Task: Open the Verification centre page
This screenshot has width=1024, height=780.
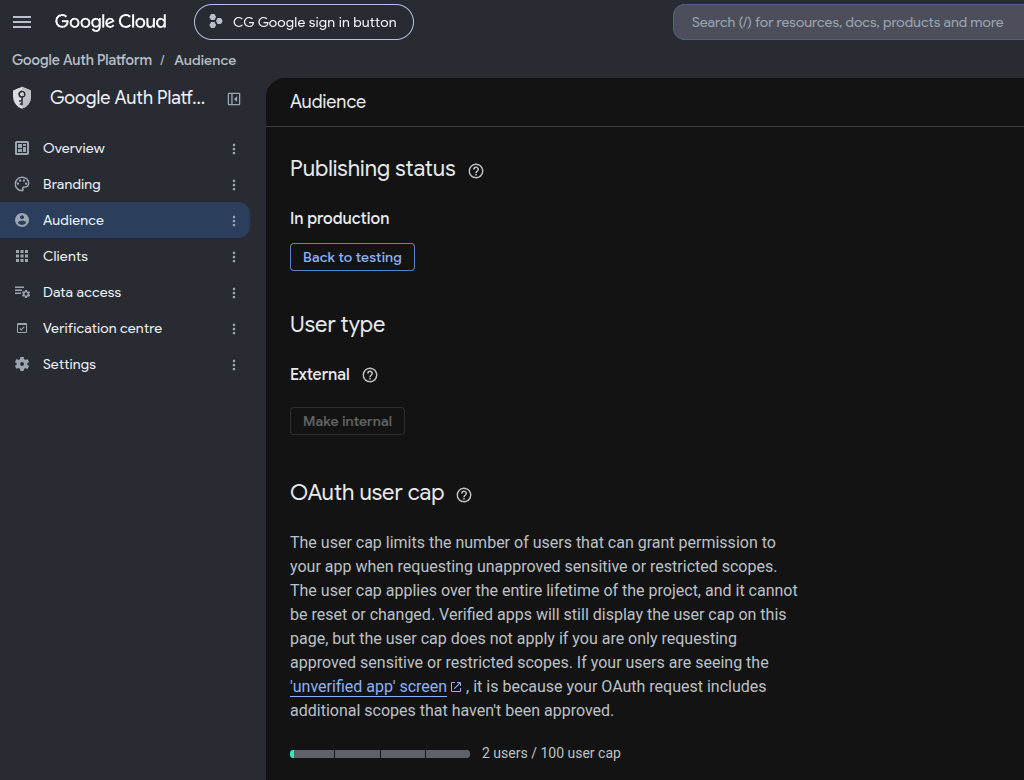Action: tap(125, 328)
